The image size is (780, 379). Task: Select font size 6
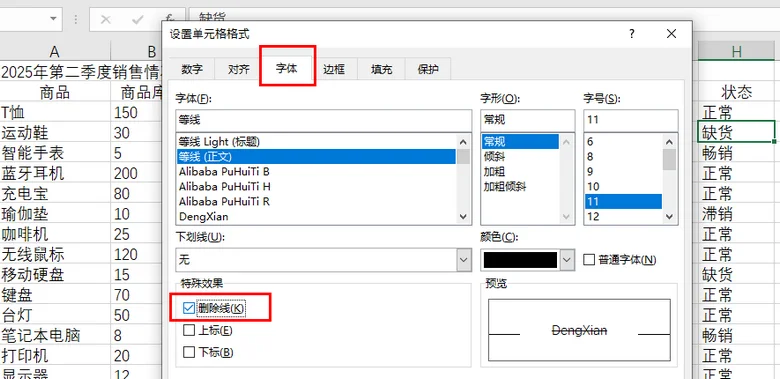tap(623, 142)
